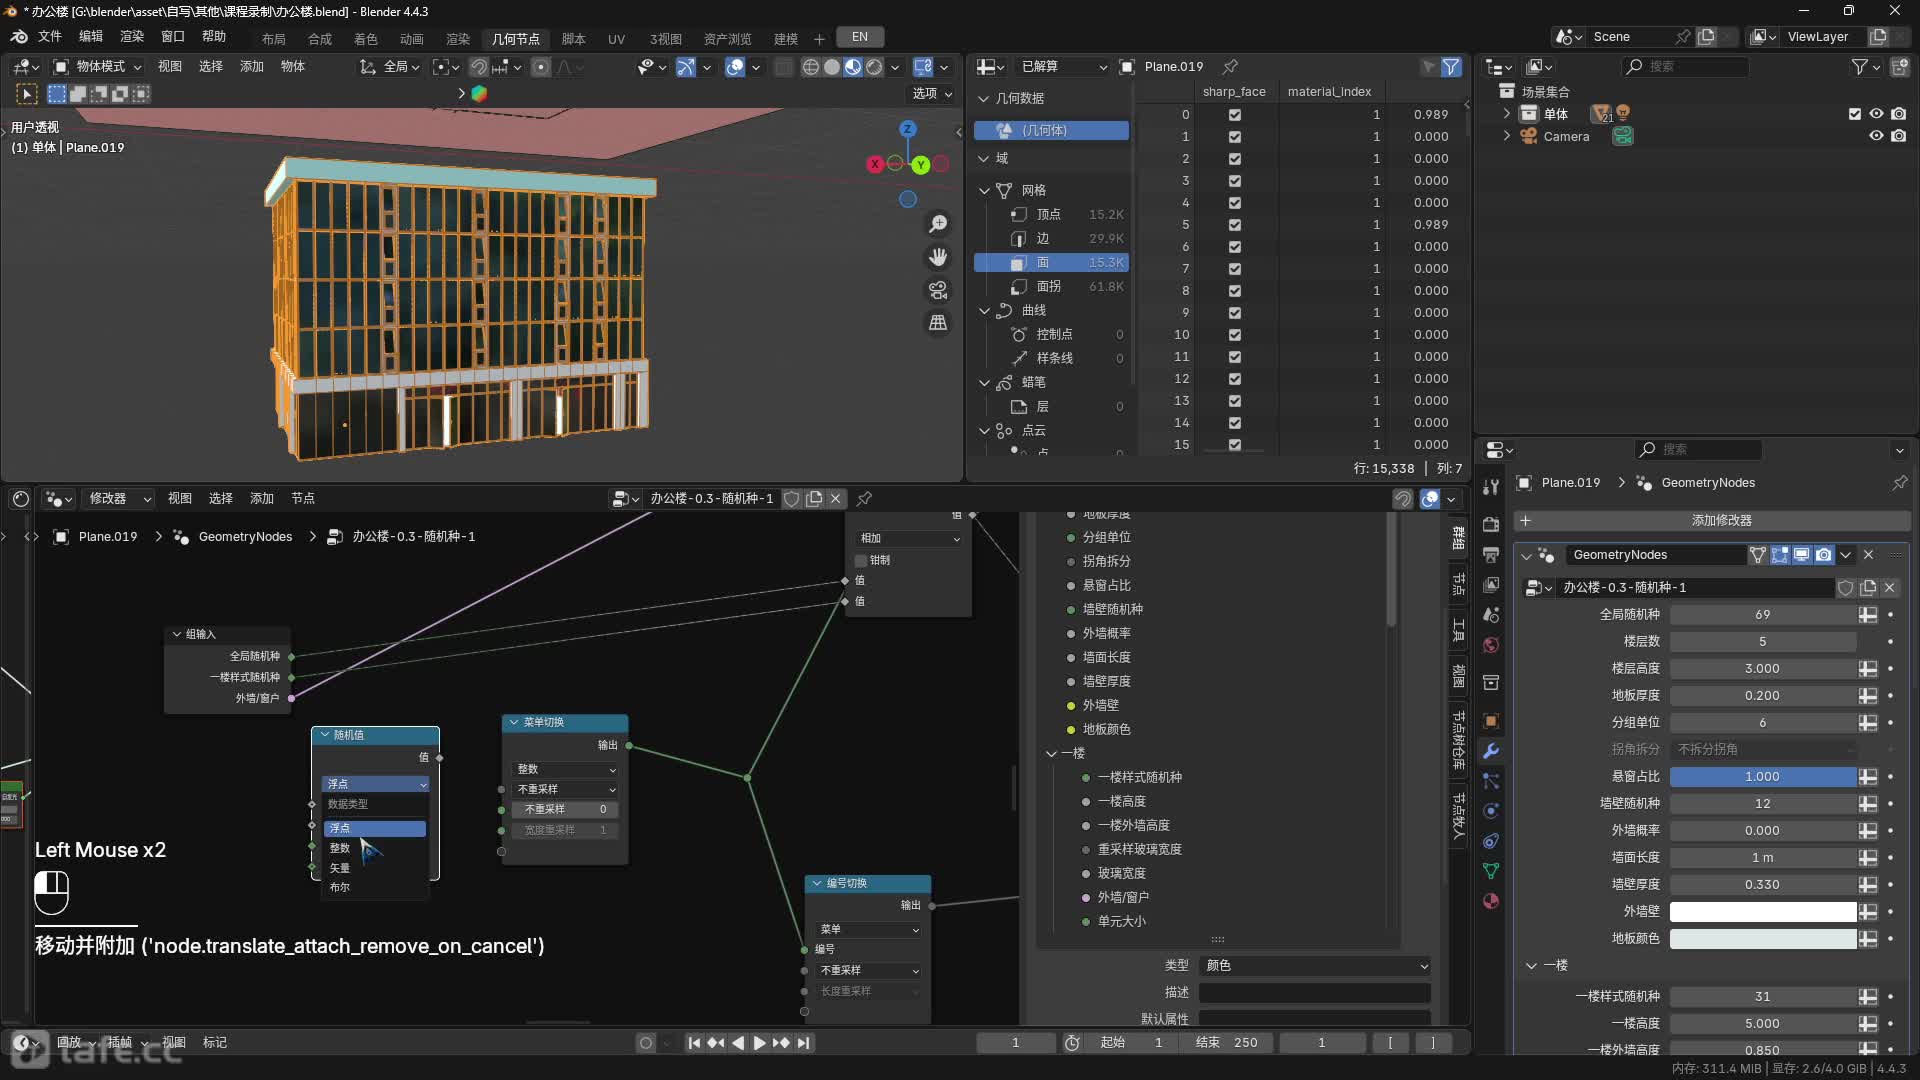Viewport: 1920px width, 1080px height.
Task: Toggle sharp_face checkbox in row 0
Action: tap(1234, 115)
